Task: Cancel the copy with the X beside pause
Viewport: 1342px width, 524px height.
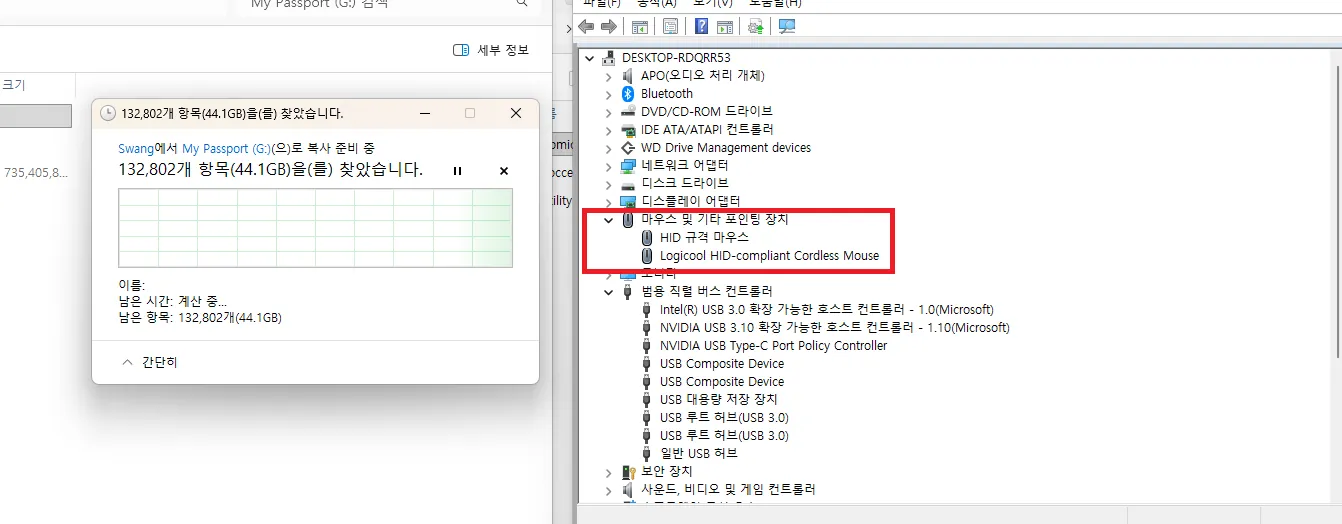Action: pyautogui.click(x=504, y=171)
